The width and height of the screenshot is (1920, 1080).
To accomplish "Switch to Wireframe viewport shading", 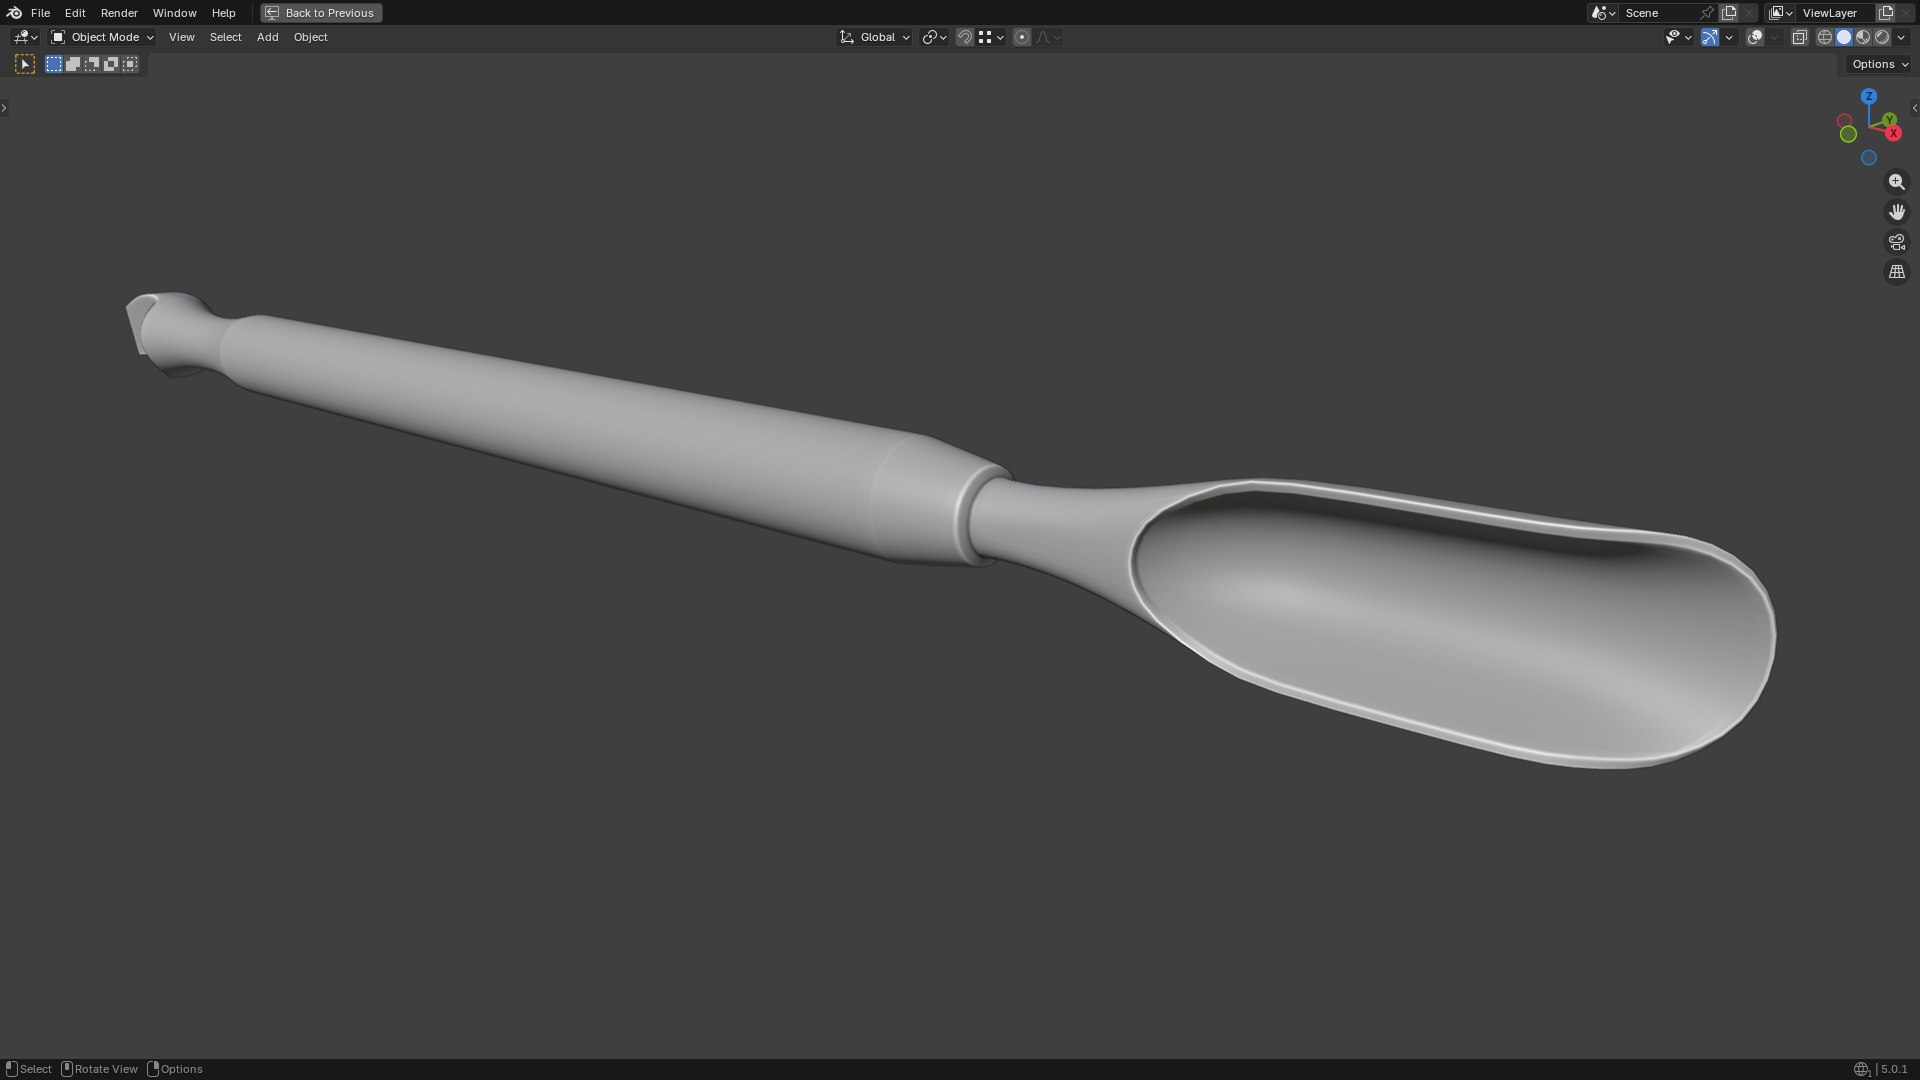I will [1825, 37].
